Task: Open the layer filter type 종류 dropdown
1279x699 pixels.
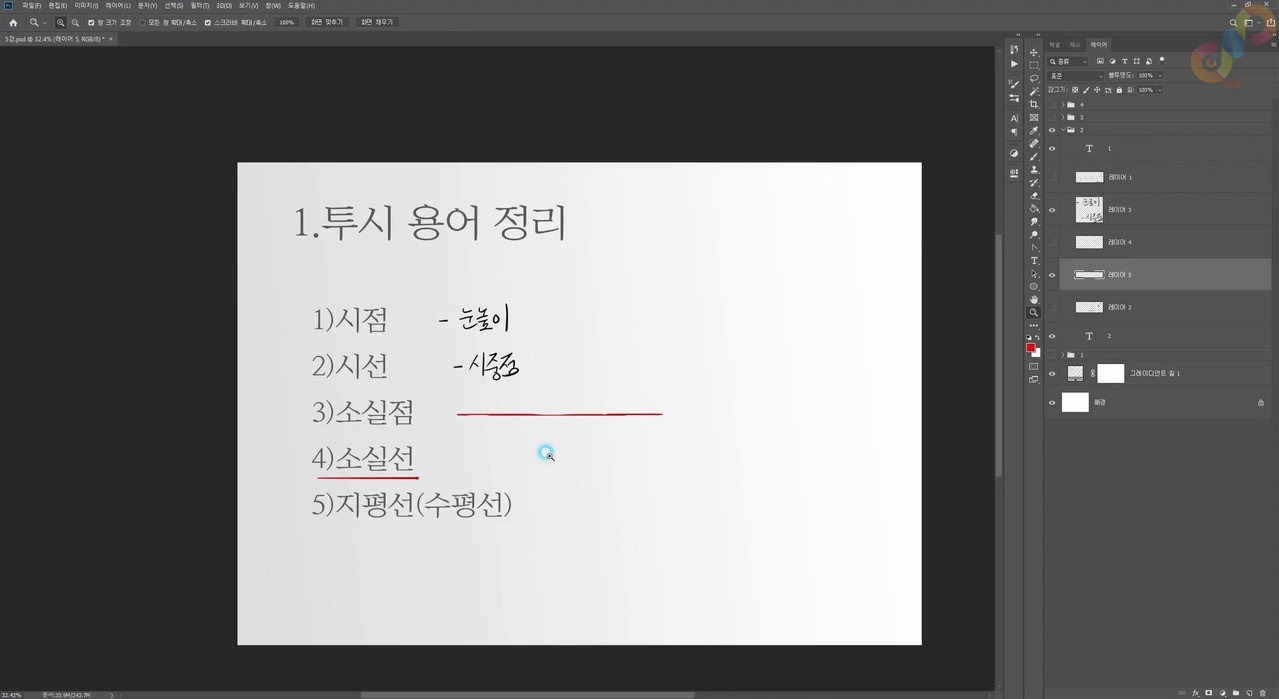Action: pos(1068,61)
